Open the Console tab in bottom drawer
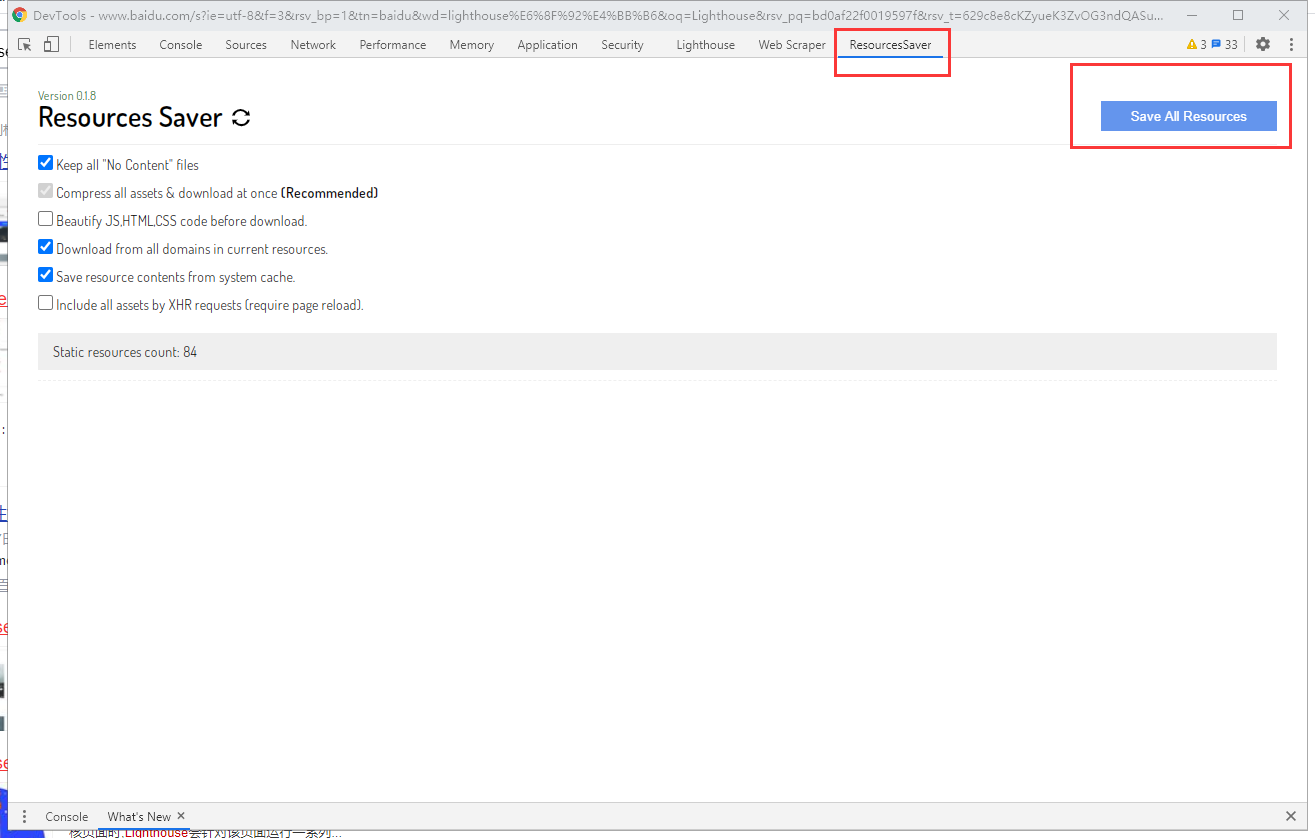Image resolution: width=1315 pixels, height=838 pixels. click(67, 816)
